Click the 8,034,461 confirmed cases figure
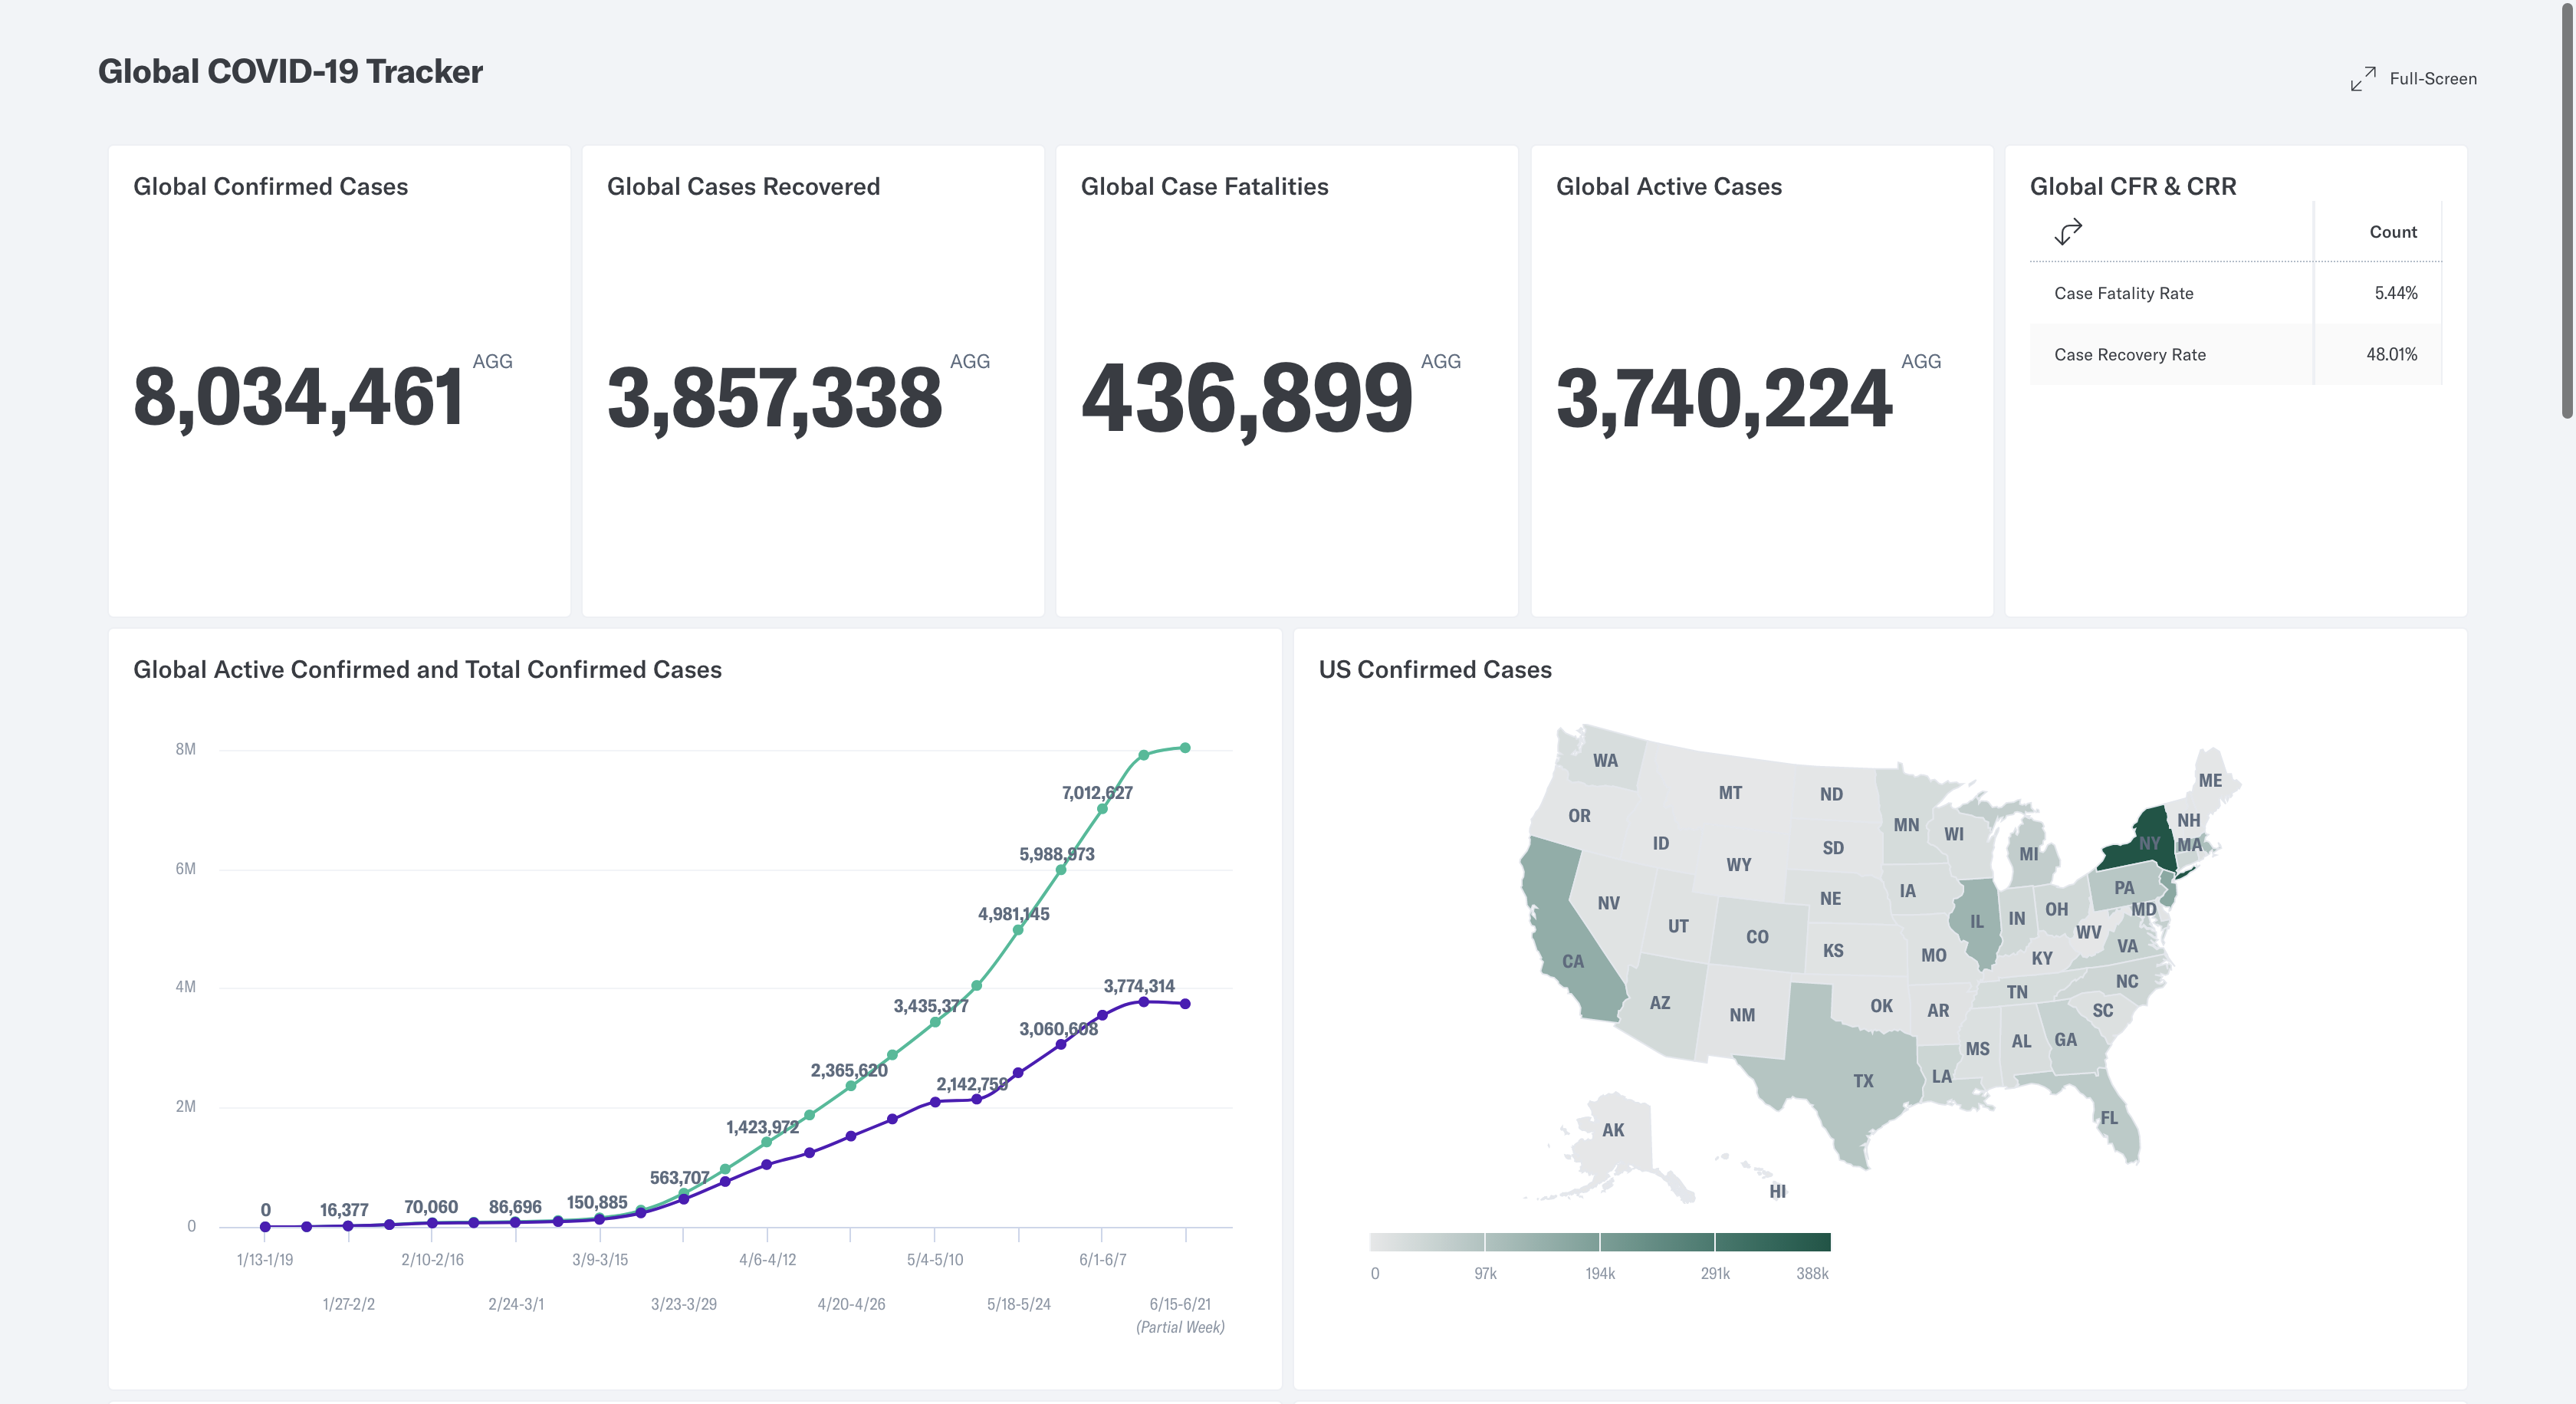The image size is (2576, 1404). click(x=298, y=398)
